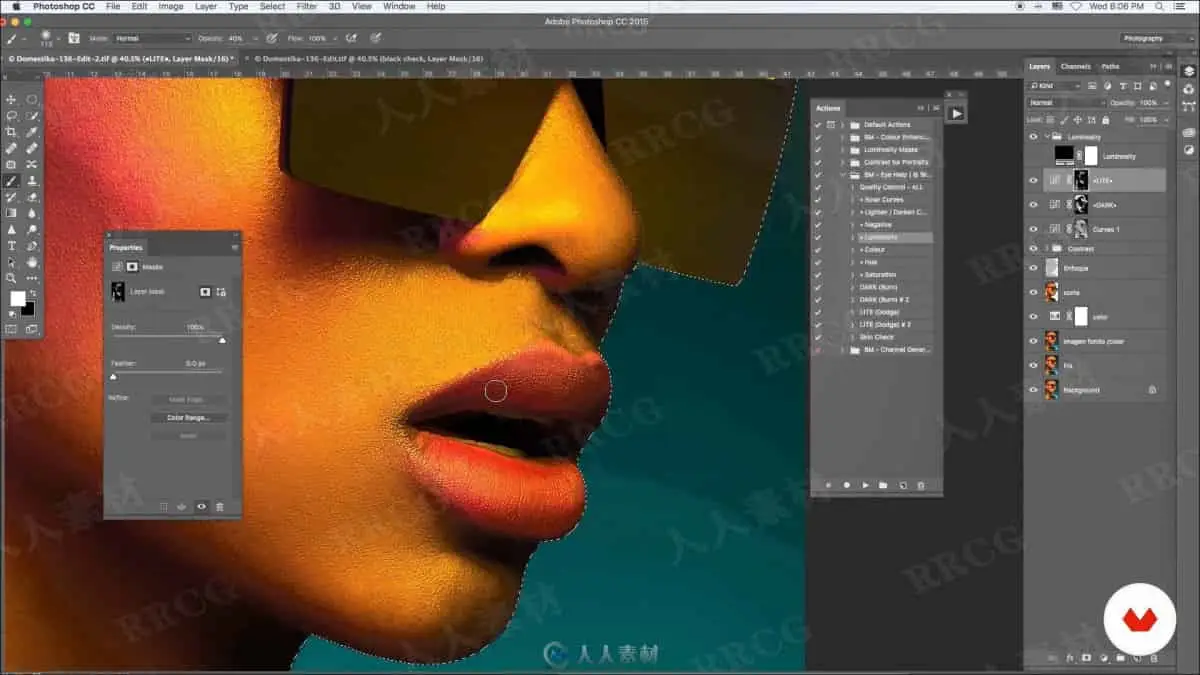The width and height of the screenshot is (1200, 675).
Task: Switch to the Channels tab
Action: click(x=1075, y=66)
